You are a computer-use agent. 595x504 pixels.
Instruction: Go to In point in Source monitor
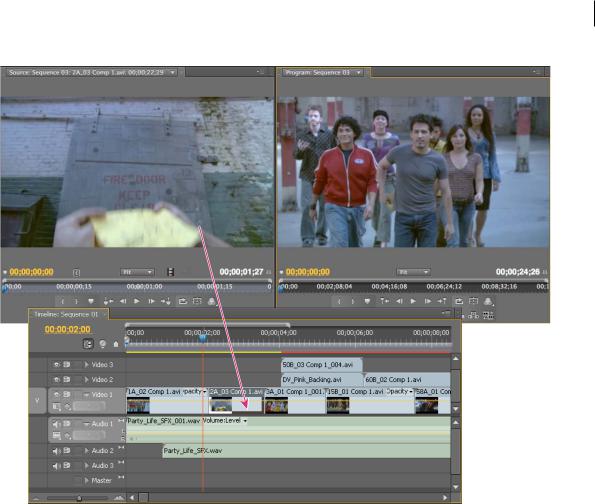pos(108,301)
